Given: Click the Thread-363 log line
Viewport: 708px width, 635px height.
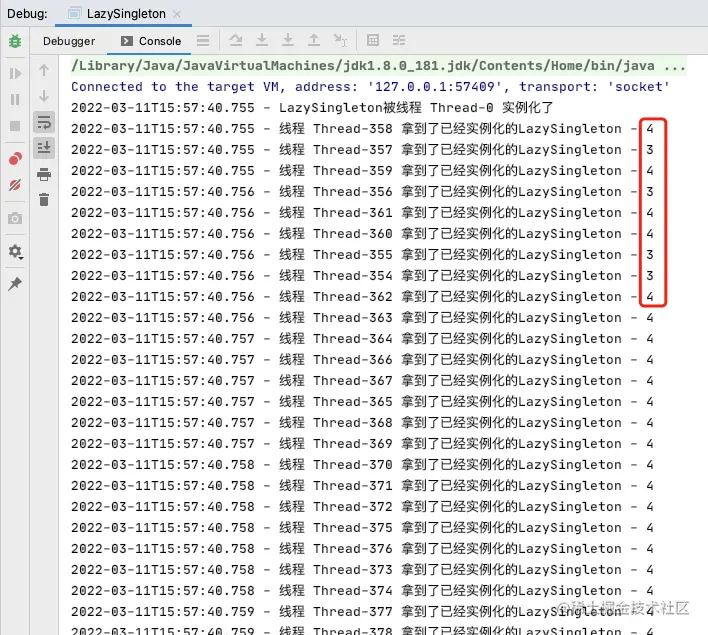Looking at the screenshot, I should click(363, 318).
